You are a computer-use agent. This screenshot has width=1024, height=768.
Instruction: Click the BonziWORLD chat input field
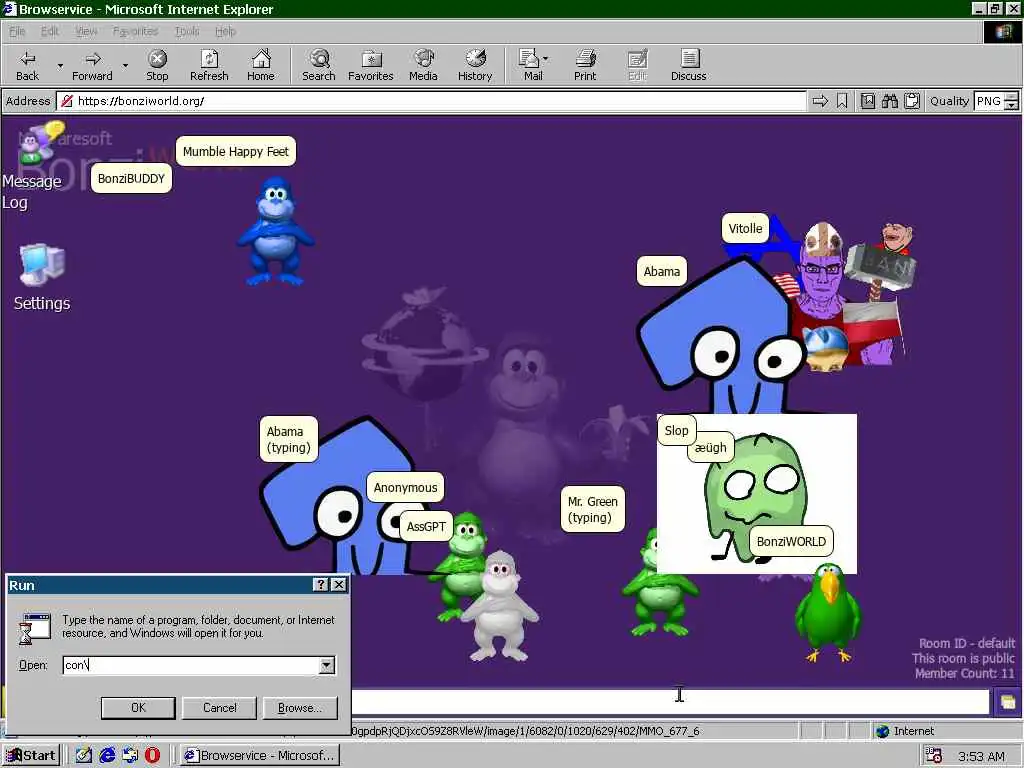[670, 703]
